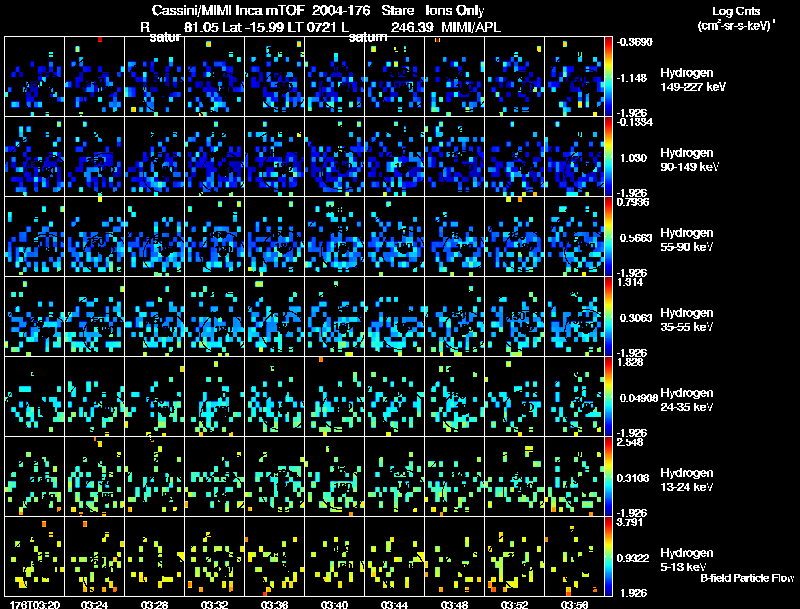This screenshot has width=800, height=609.
Task: Click the '-1.148' colorbar midpoint value
Action: click(x=632, y=78)
